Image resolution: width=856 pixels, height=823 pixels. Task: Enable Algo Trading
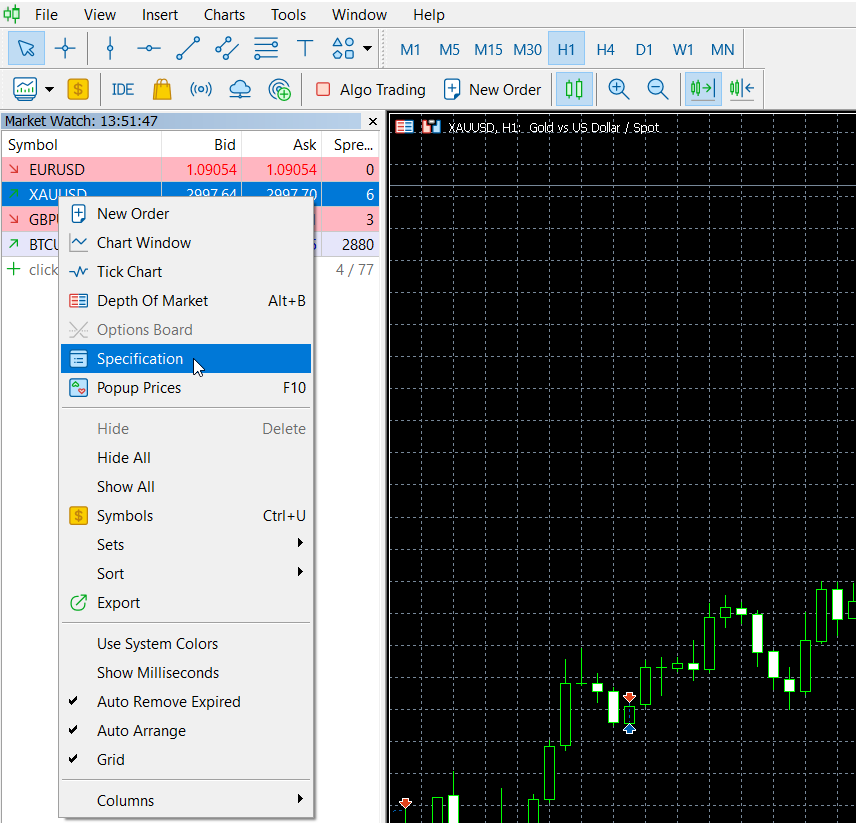click(371, 89)
